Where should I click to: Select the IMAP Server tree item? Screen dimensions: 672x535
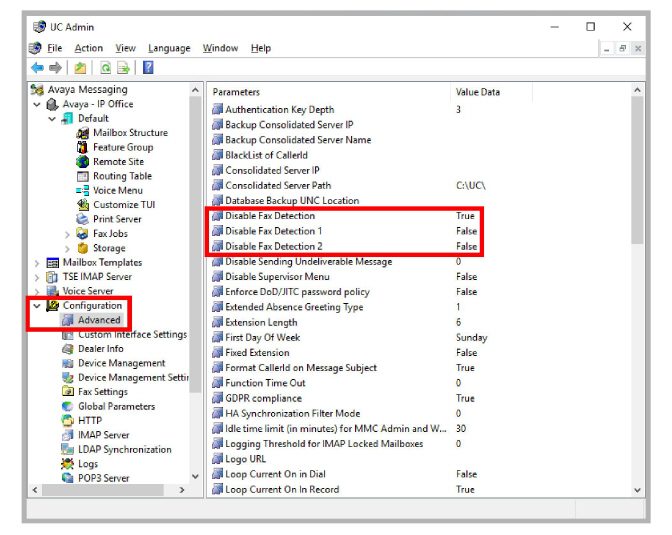click(x=103, y=435)
